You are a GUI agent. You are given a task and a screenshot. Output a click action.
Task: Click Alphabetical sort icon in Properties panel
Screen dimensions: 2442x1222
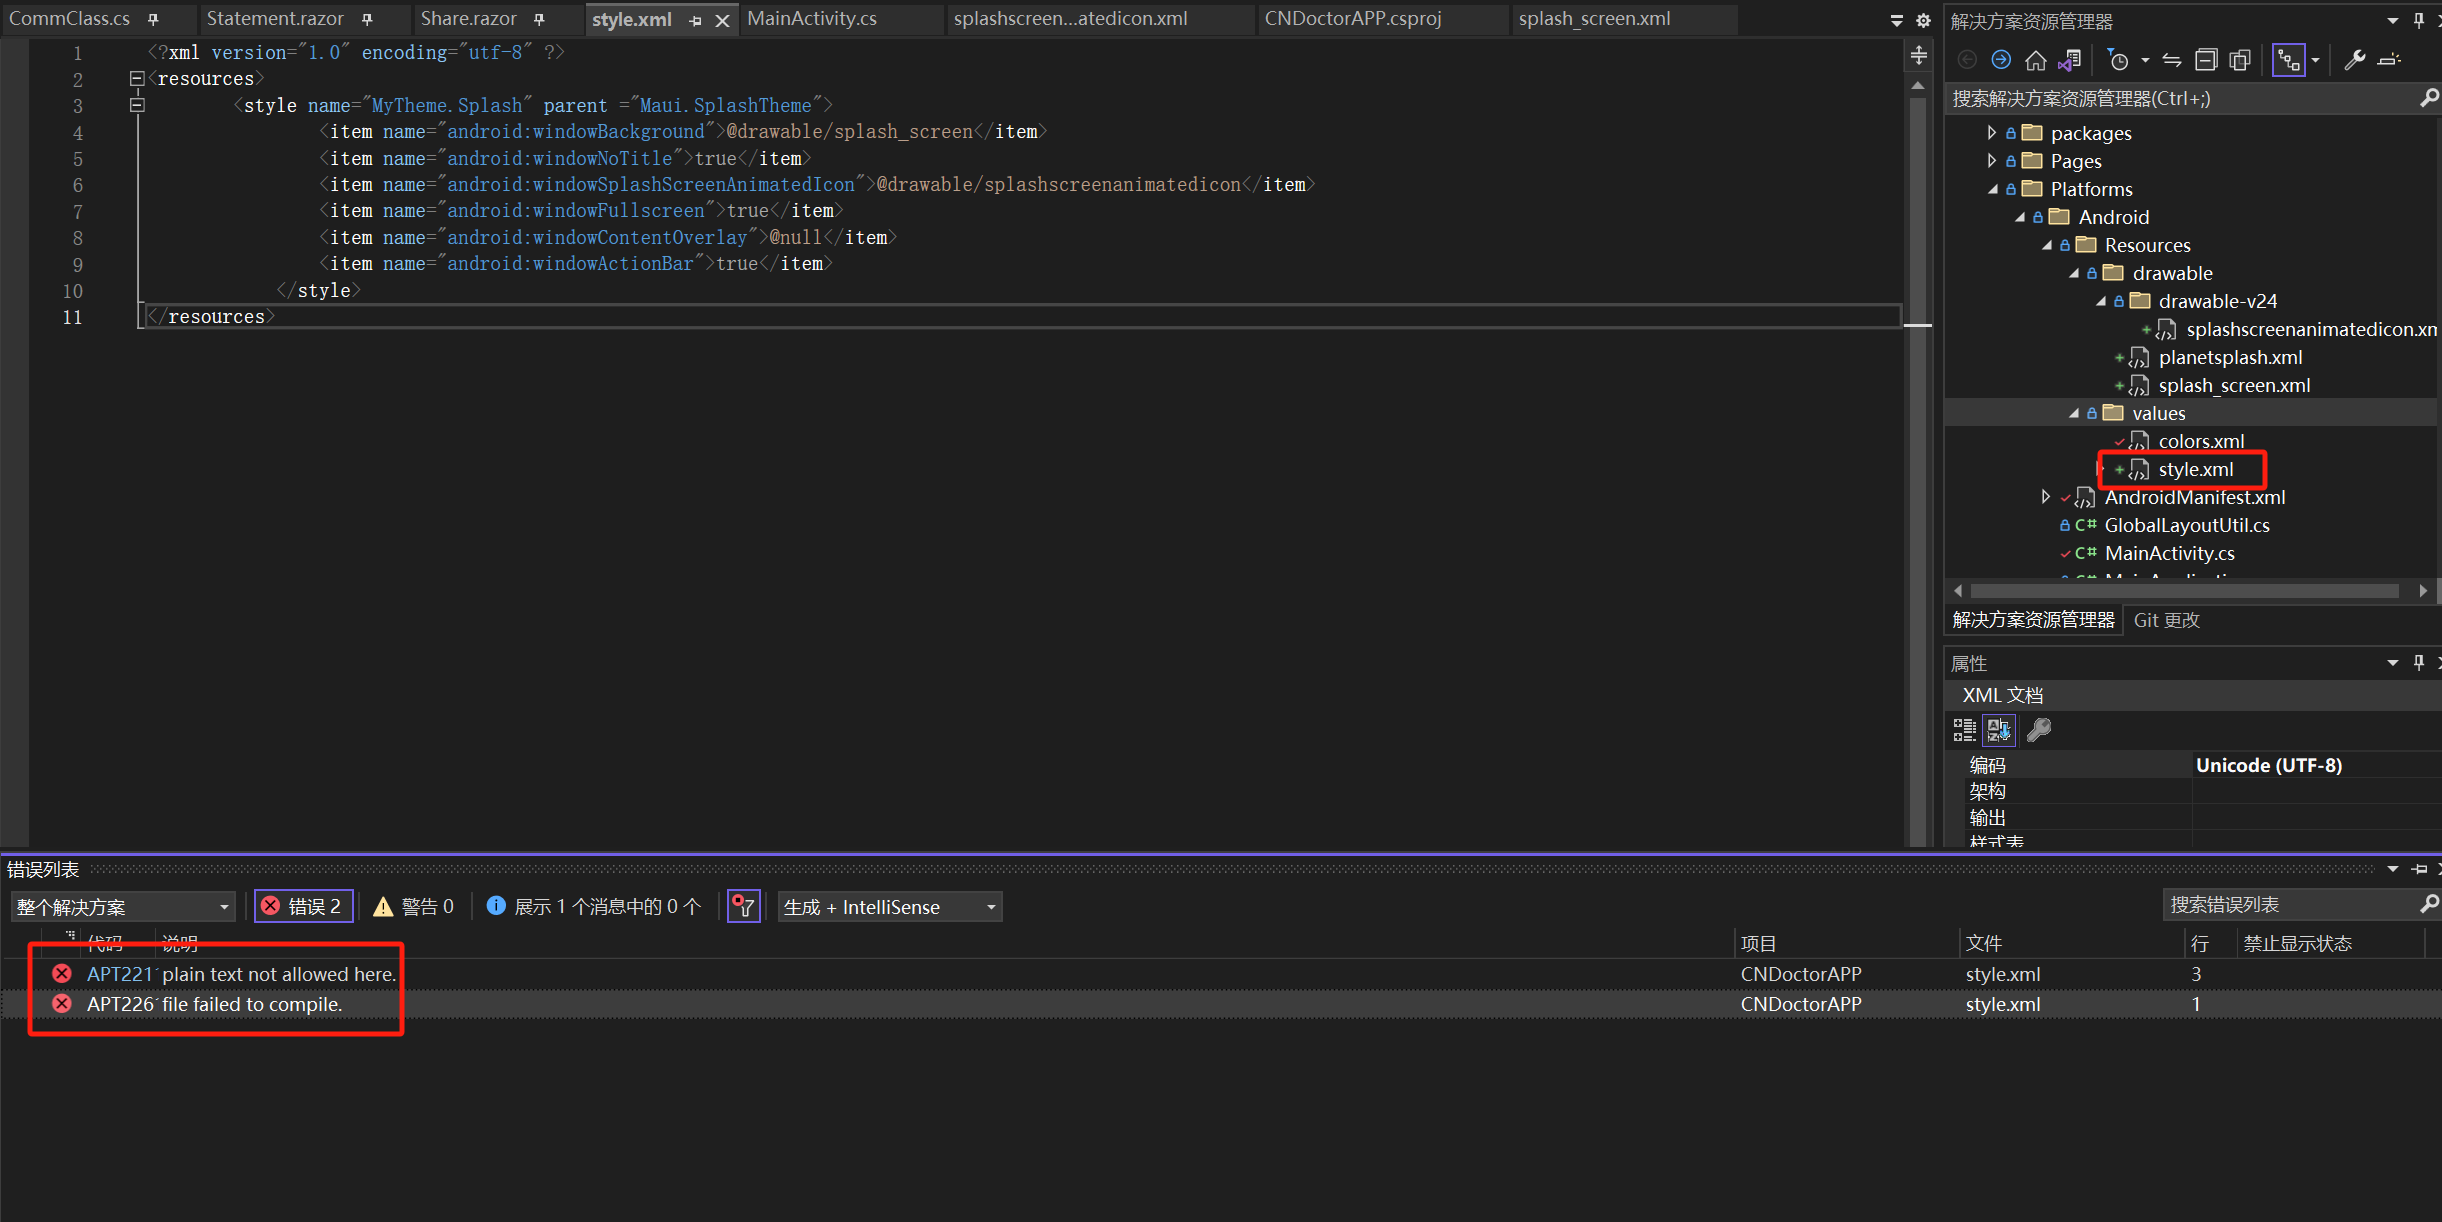click(x=1999, y=730)
